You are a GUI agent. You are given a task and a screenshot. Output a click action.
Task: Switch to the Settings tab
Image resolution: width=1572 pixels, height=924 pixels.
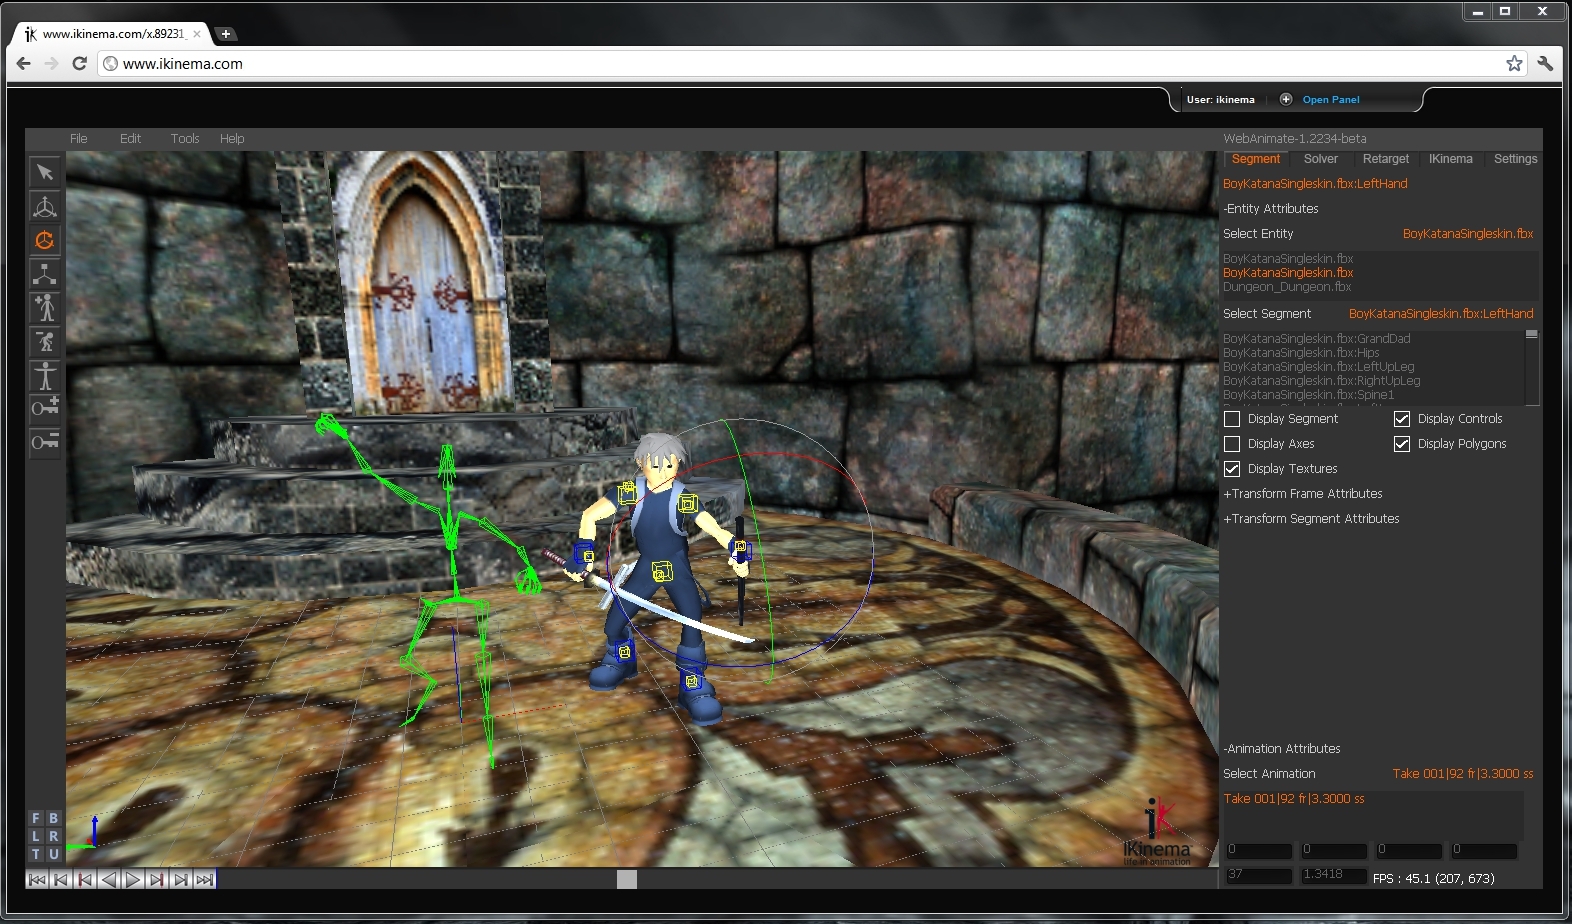coord(1516,159)
